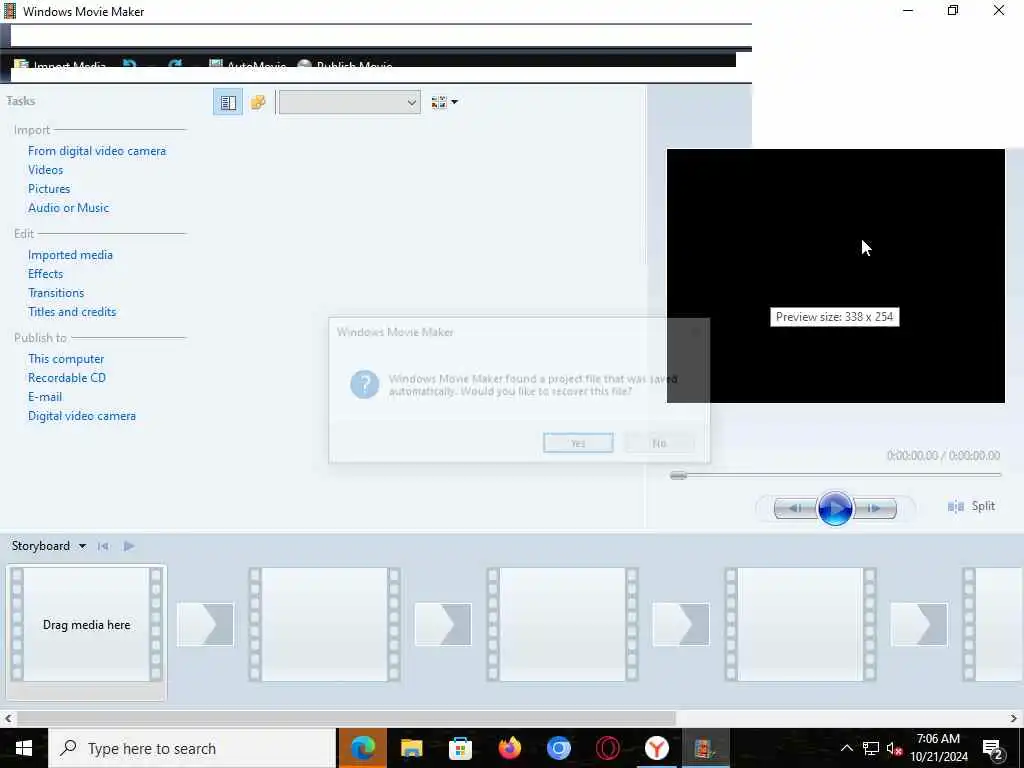Show hidden system tray icons
The height and width of the screenshot is (768, 1024).
click(x=846, y=748)
